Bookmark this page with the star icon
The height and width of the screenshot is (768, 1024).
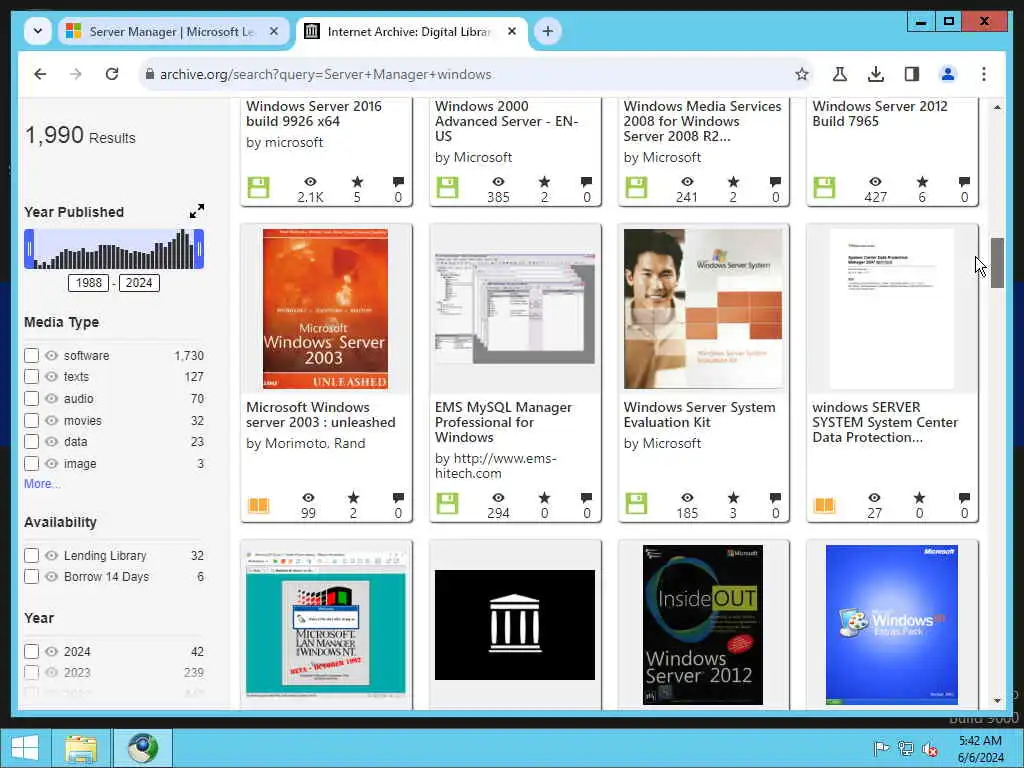click(802, 74)
